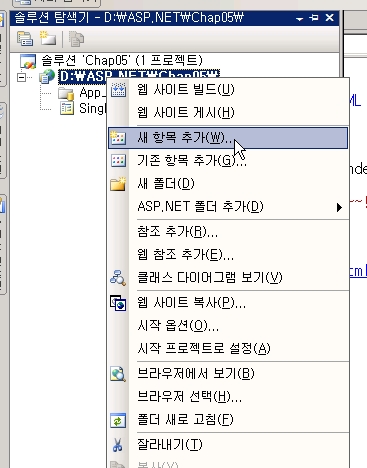The width and height of the screenshot is (367, 468).
Task: Click the website globe project icon
Action: [47, 77]
